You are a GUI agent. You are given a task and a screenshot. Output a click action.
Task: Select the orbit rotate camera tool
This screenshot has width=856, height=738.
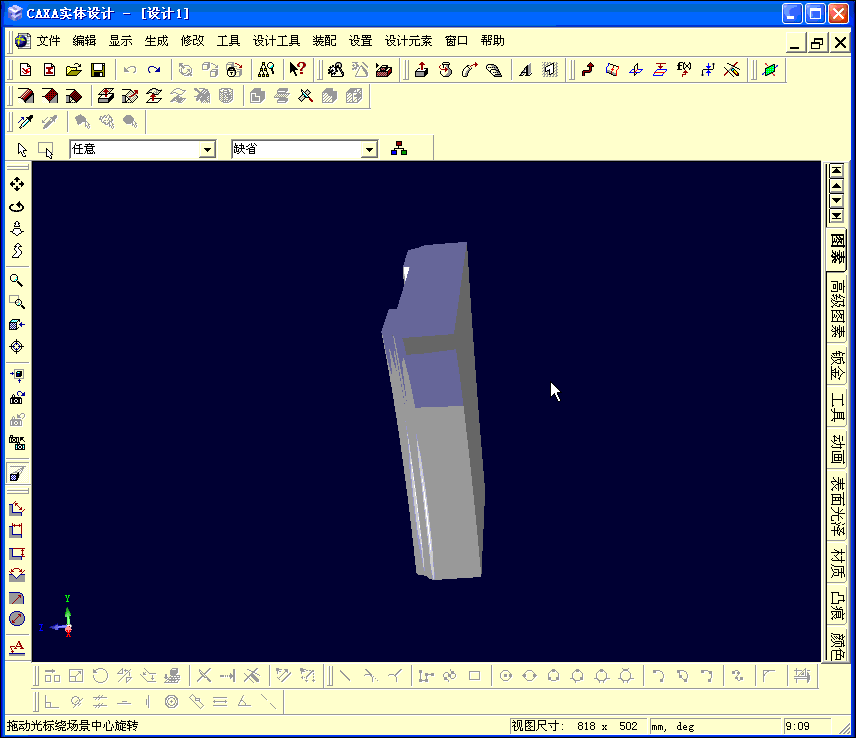[x=17, y=207]
